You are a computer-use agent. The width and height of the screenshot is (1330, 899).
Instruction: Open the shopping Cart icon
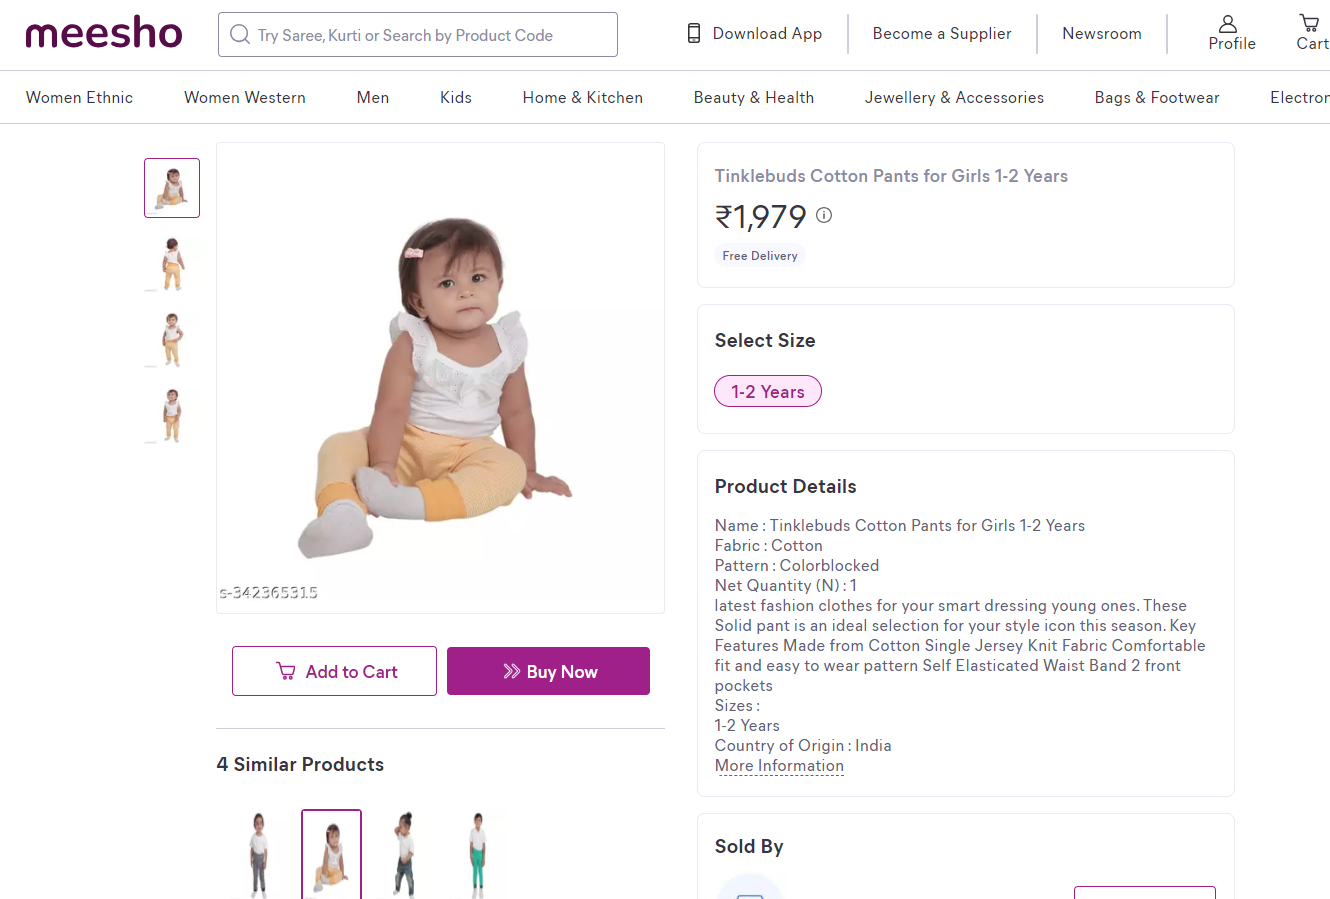pos(1309,23)
